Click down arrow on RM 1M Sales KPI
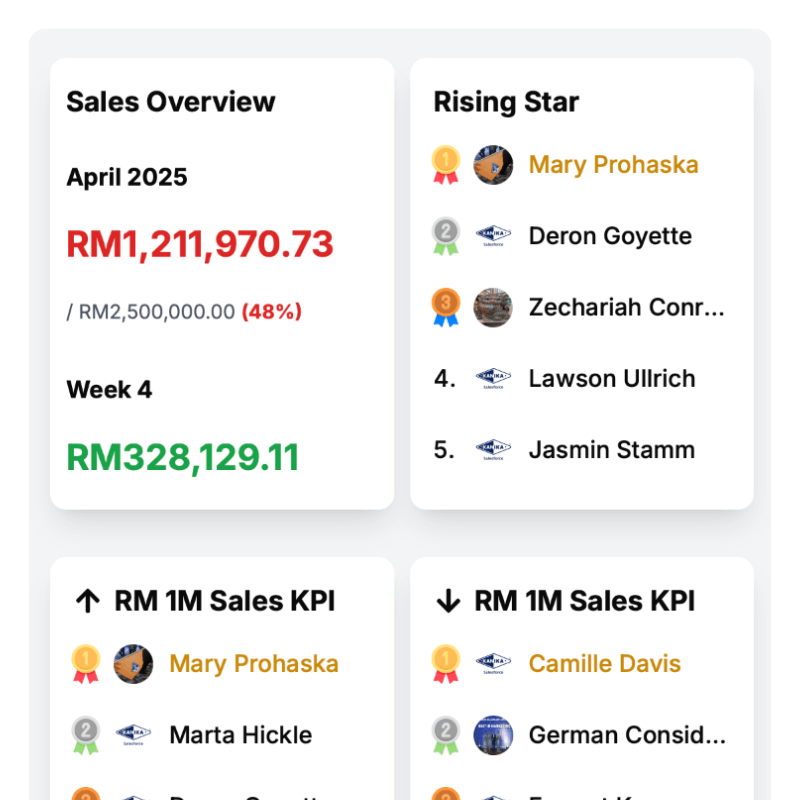The height and width of the screenshot is (800, 800). click(x=448, y=601)
